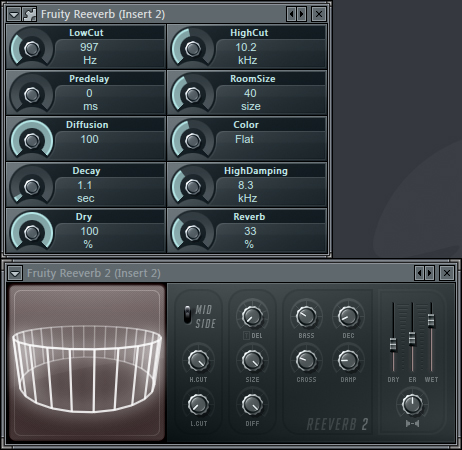Click the Reverb value 33 %
The width and height of the screenshot is (462, 450).
(x=250, y=238)
